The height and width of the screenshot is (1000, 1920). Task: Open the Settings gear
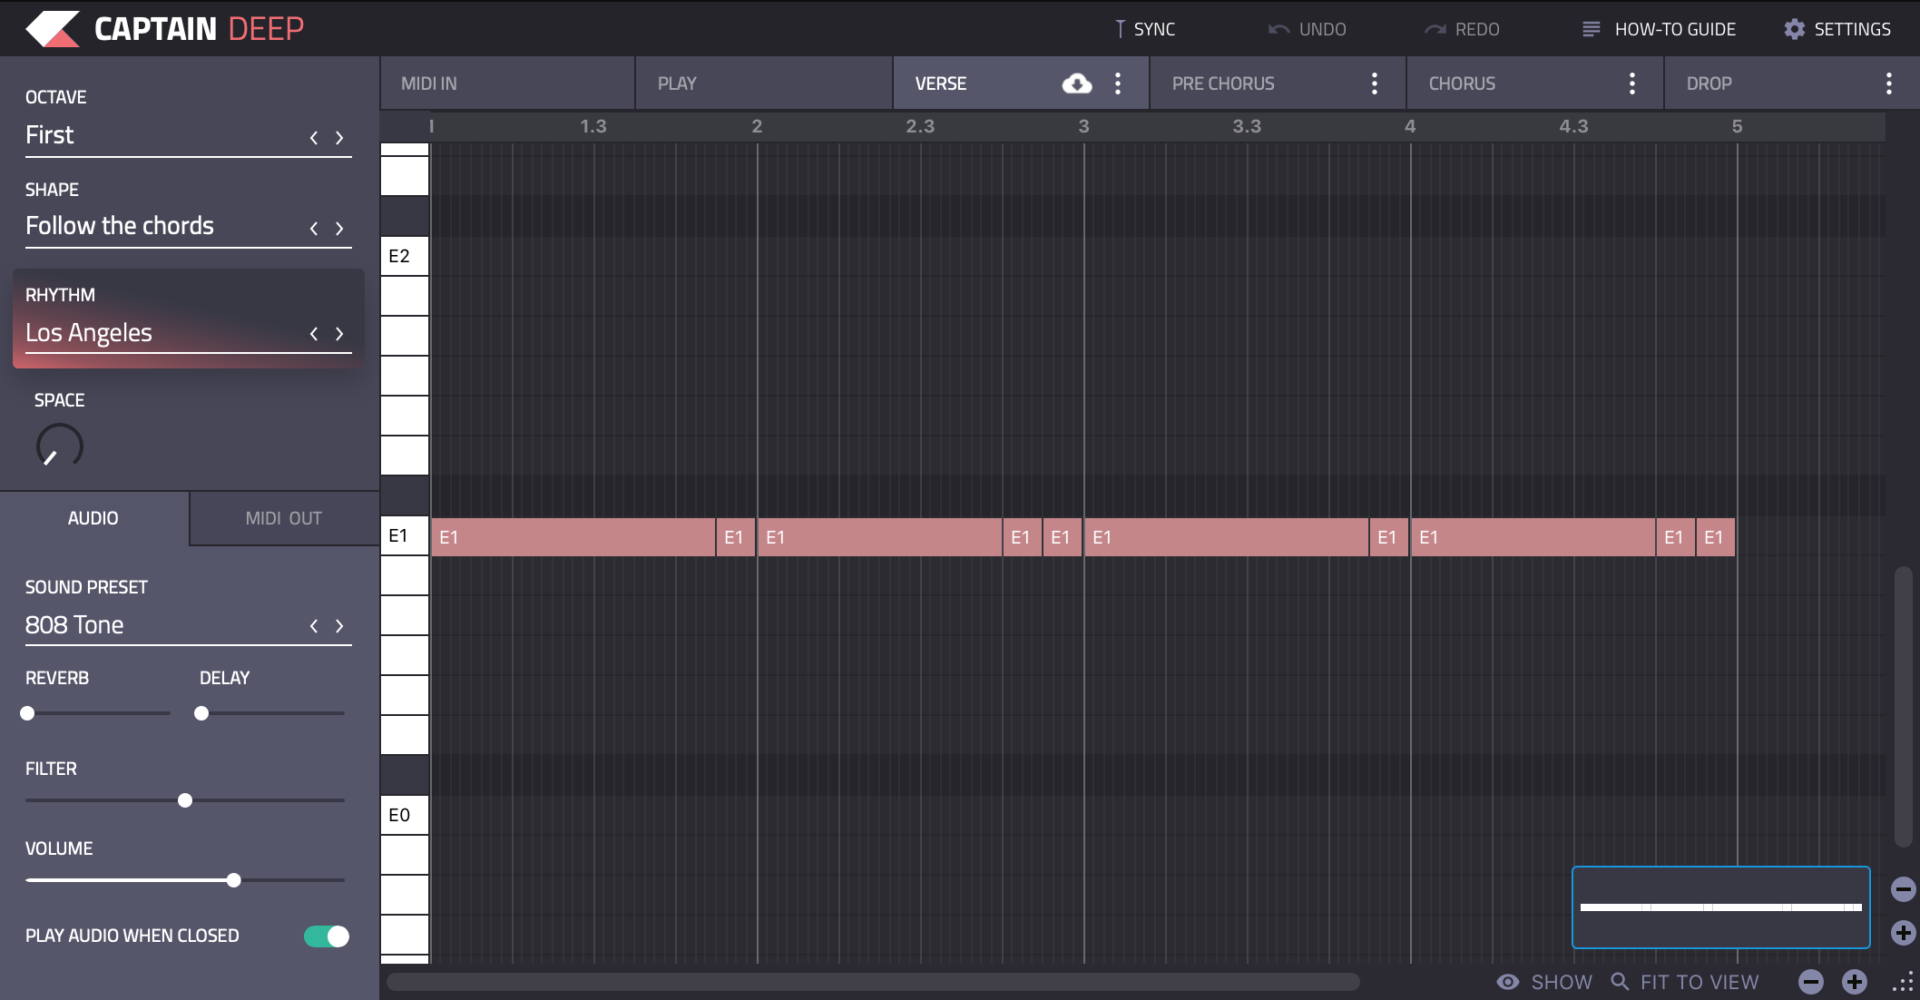tap(1795, 28)
